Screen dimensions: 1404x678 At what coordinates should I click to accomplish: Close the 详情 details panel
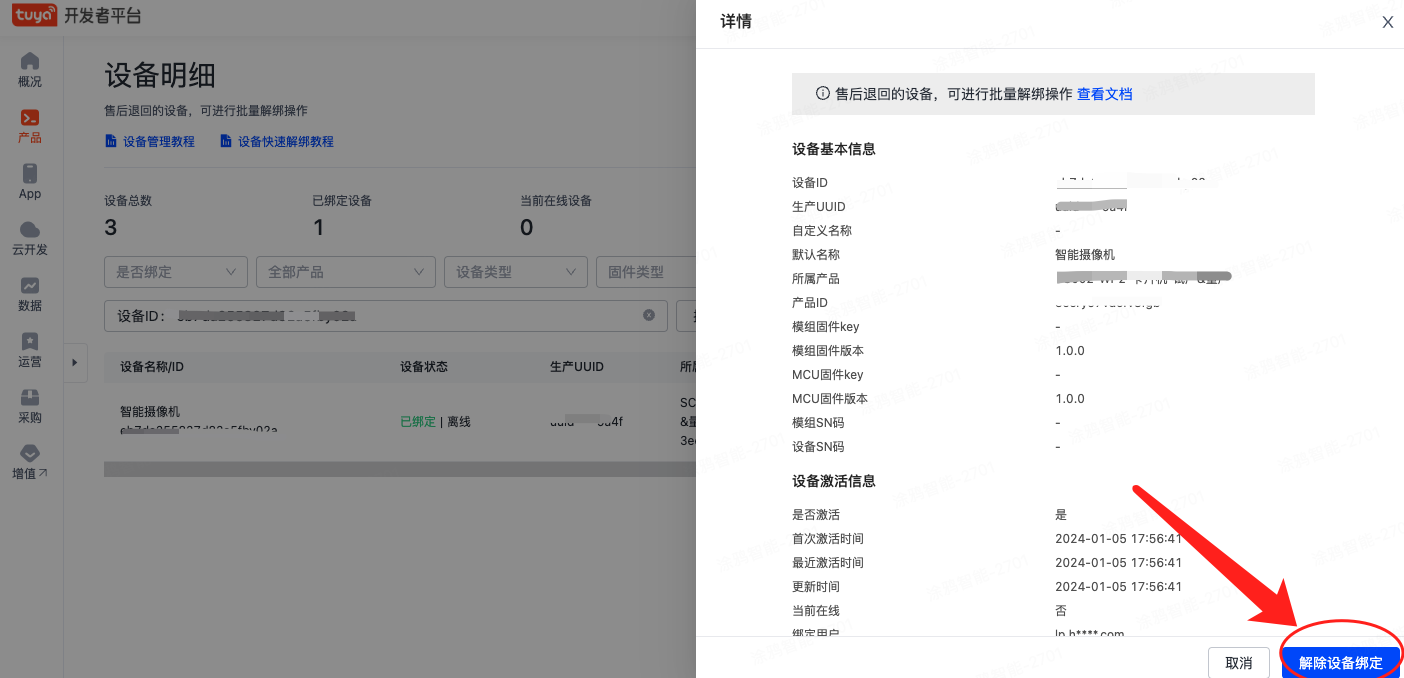click(x=1387, y=22)
